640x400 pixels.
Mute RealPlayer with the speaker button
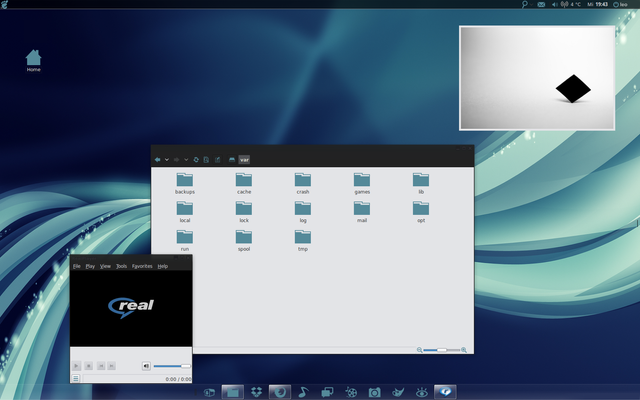pyautogui.click(x=146, y=366)
